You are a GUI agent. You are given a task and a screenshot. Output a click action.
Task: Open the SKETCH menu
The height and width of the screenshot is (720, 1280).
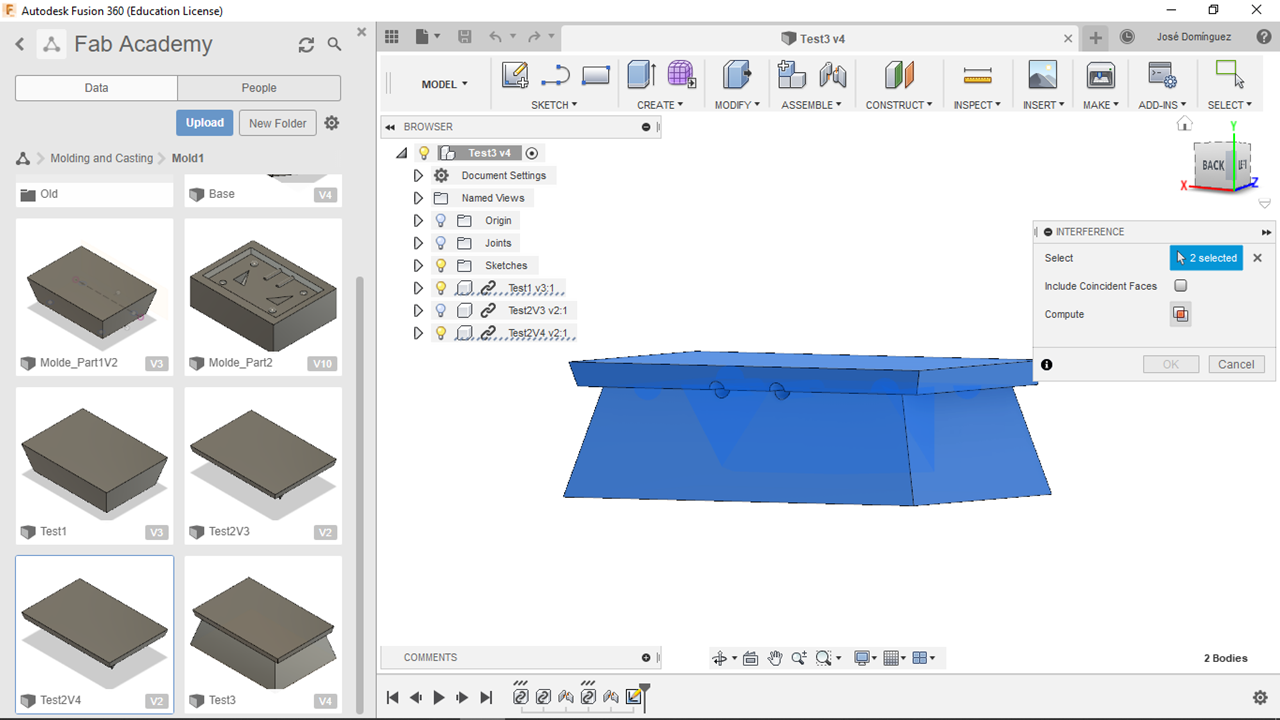pyautogui.click(x=554, y=105)
